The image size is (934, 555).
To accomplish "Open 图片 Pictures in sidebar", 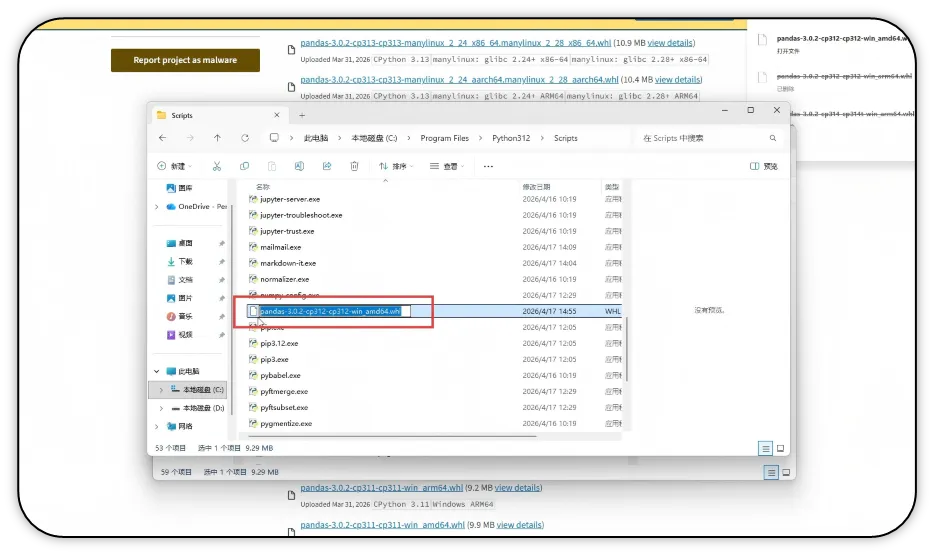I will point(179,298).
